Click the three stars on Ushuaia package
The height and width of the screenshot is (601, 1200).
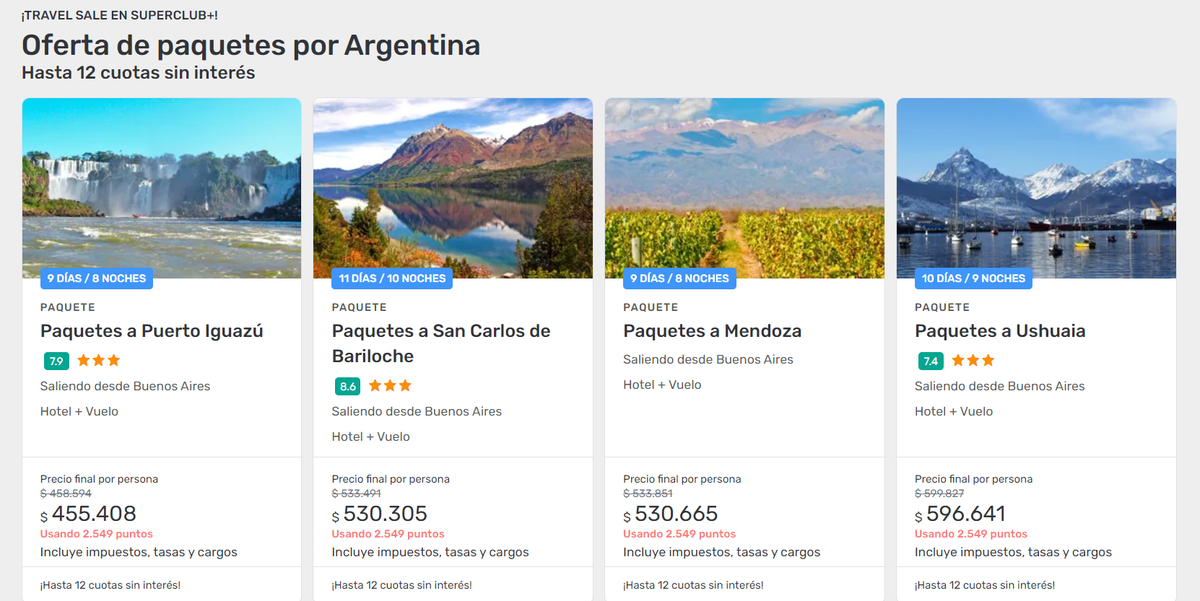(x=973, y=361)
